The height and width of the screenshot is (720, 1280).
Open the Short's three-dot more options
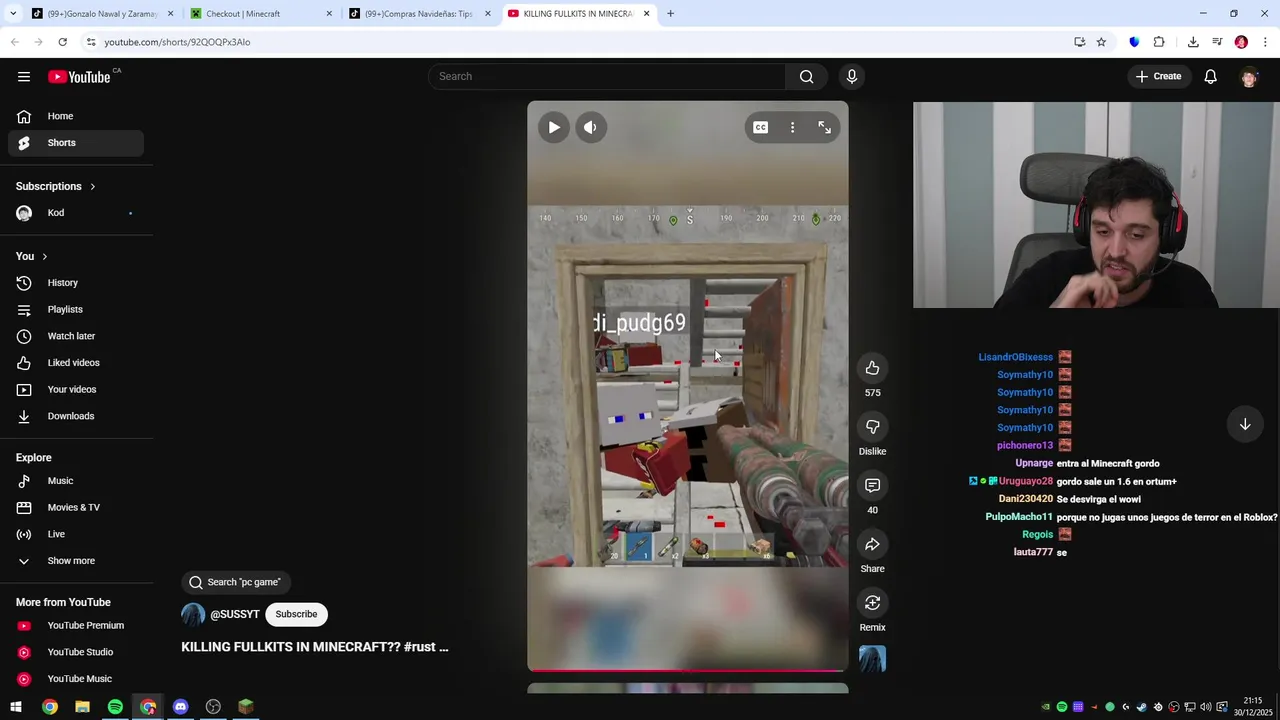pyautogui.click(x=792, y=127)
